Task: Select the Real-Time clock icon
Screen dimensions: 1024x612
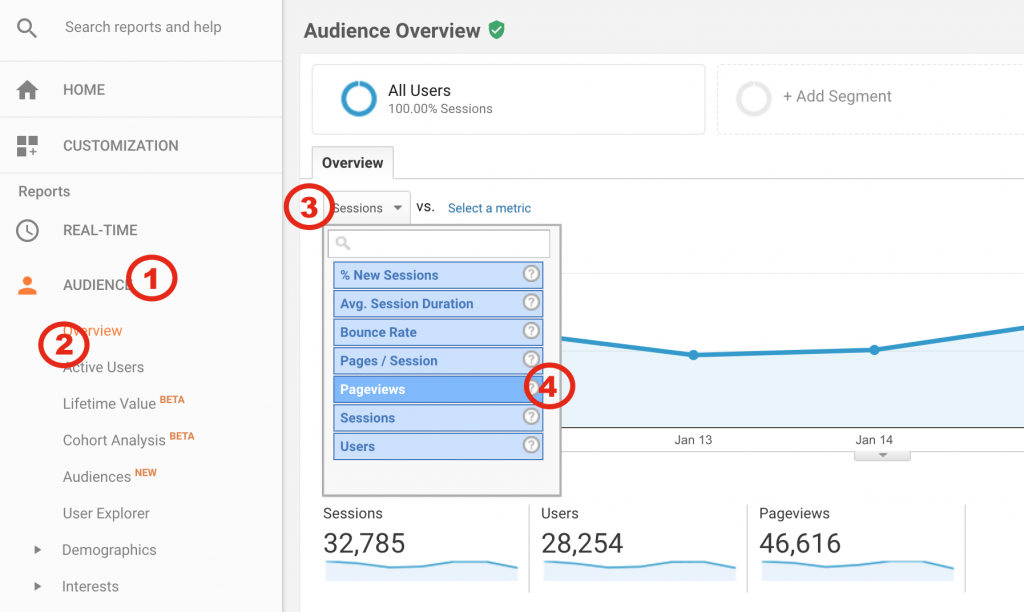Action: click(27, 230)
